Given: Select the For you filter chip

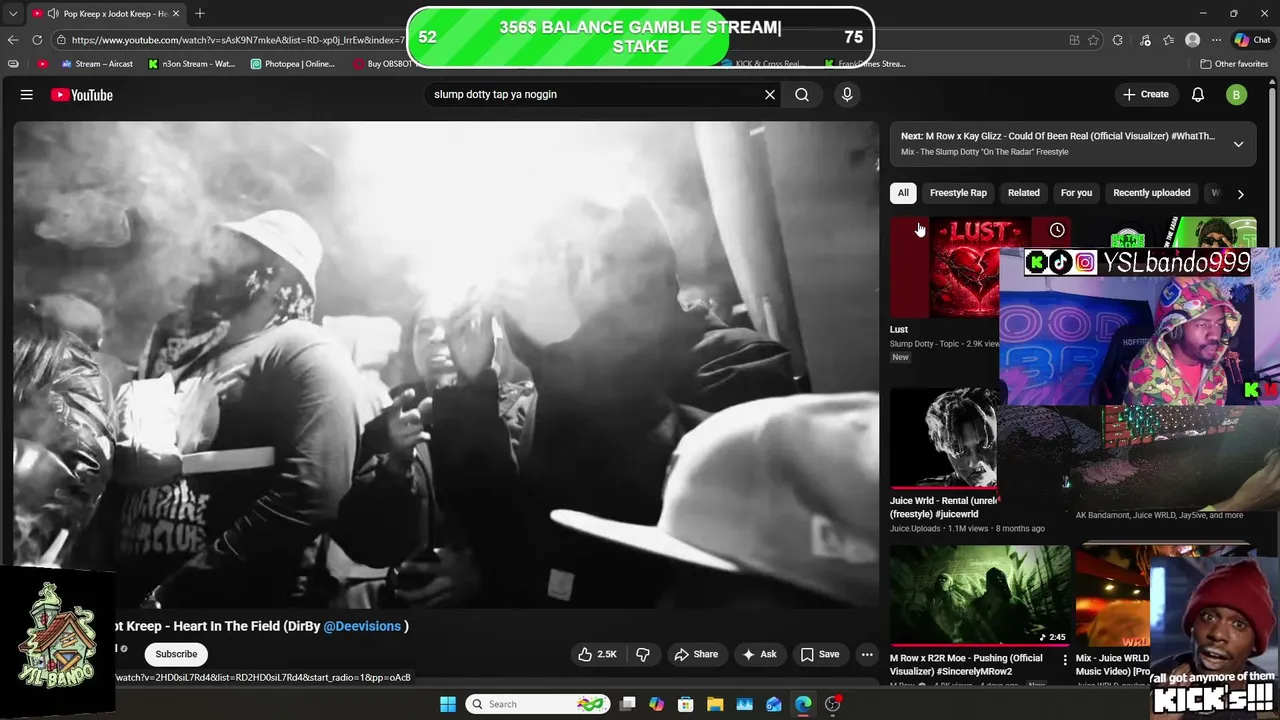Looking at the screenshot, I should click(1076, 193).
